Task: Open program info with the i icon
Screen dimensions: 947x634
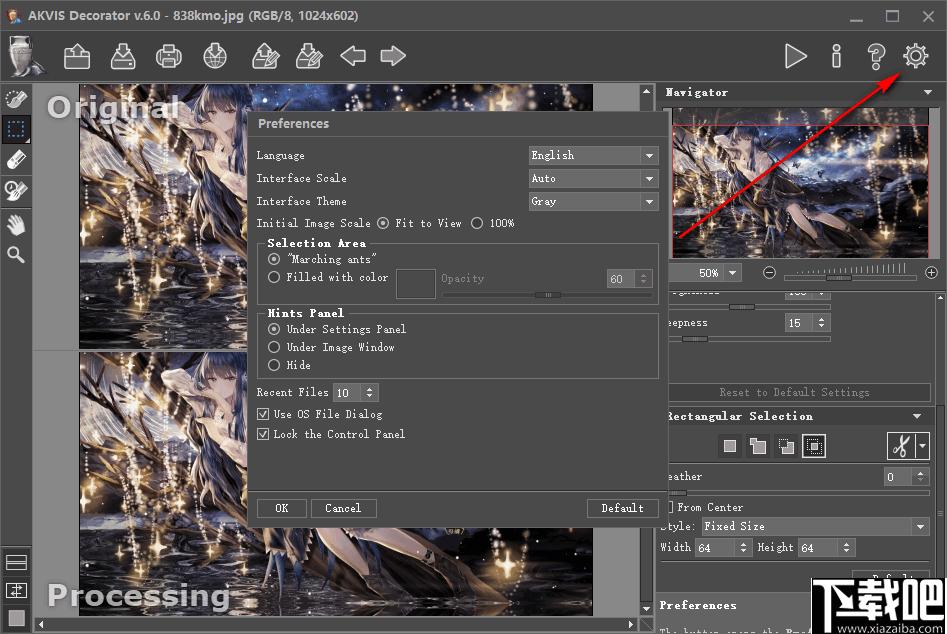Action: 836,57
